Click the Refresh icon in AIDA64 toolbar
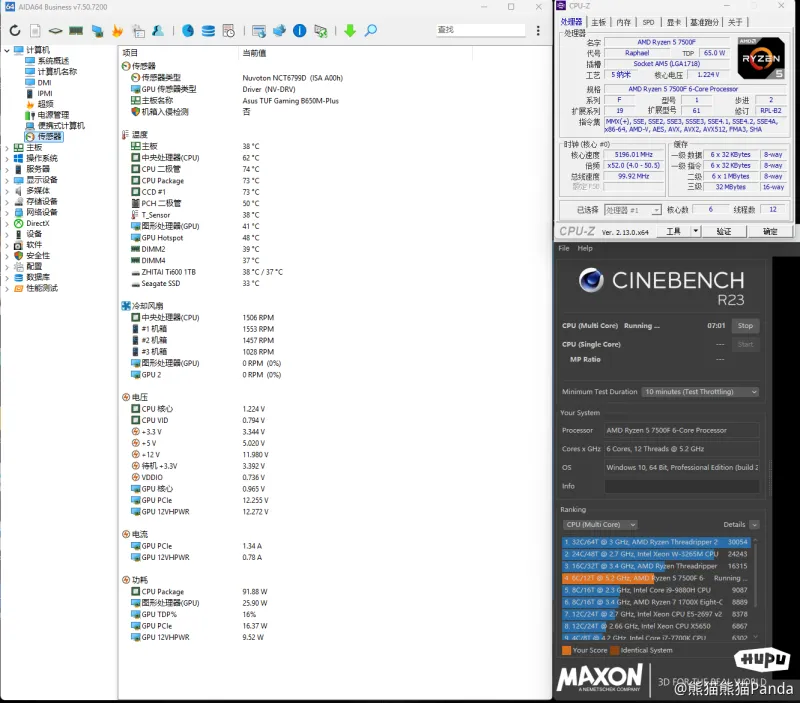800x703 pixels. point(15,31)
